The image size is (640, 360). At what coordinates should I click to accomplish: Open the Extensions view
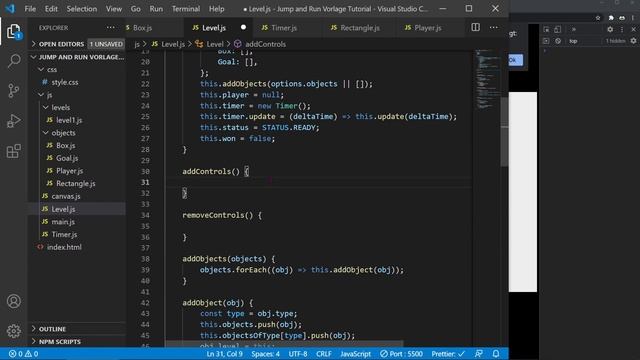pos(13,151)
